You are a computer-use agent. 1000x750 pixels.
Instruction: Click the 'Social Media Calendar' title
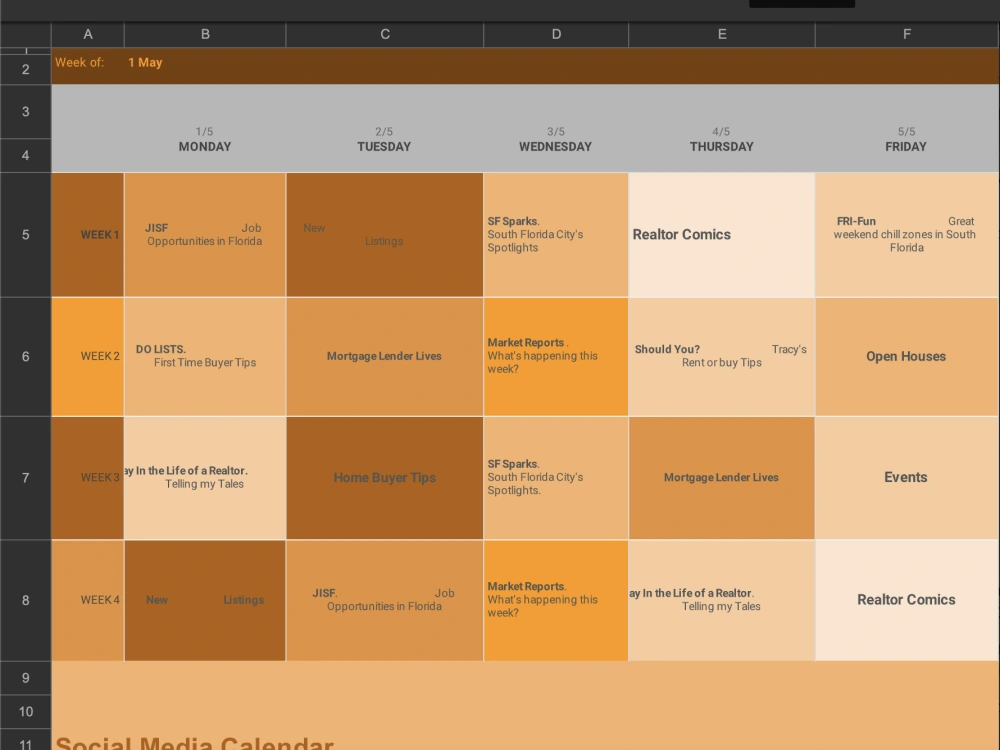[x=195, y=743]
